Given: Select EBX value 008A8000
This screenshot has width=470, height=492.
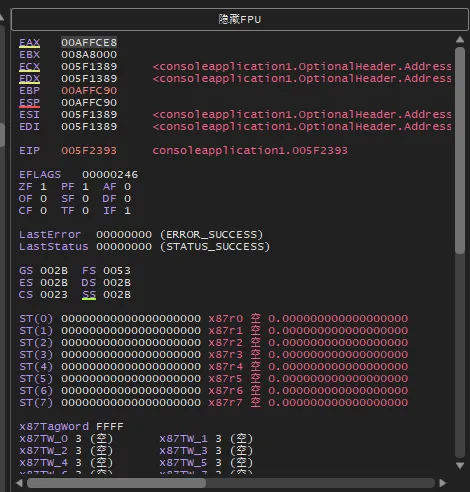Looking at the screenshot, I should point(89,55).
